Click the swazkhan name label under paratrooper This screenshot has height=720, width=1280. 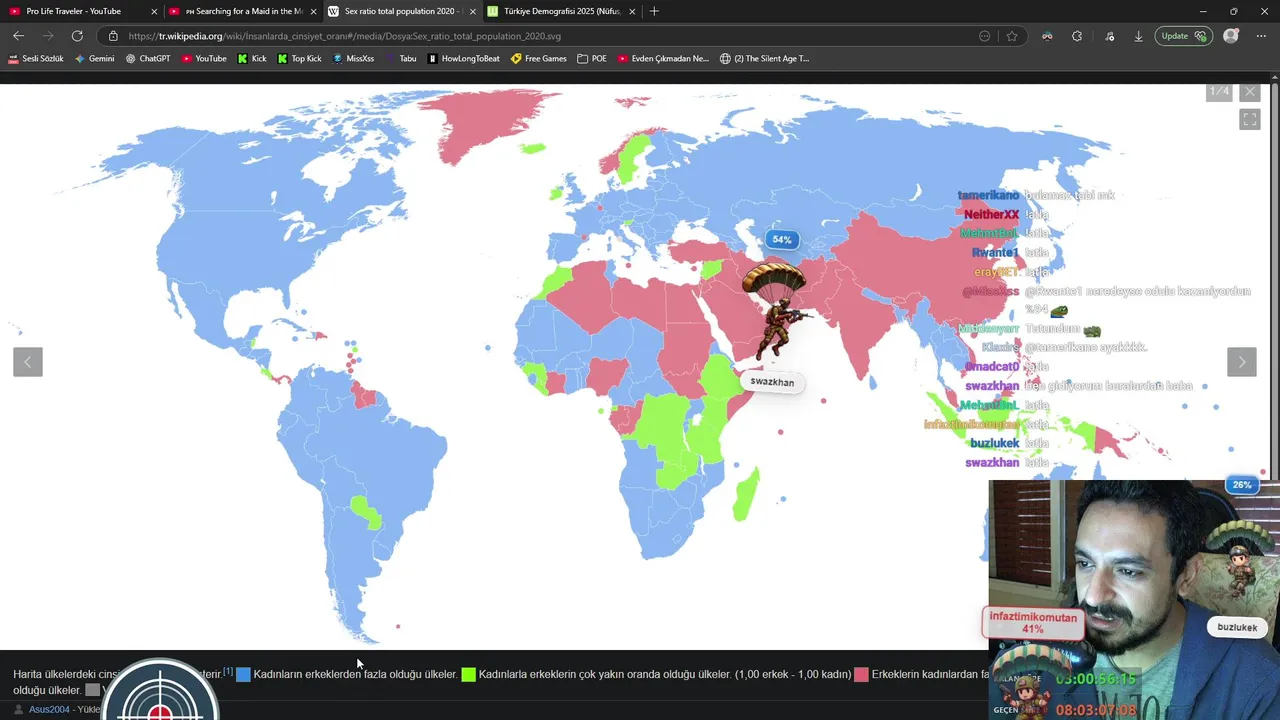click(x=772, y=382)
